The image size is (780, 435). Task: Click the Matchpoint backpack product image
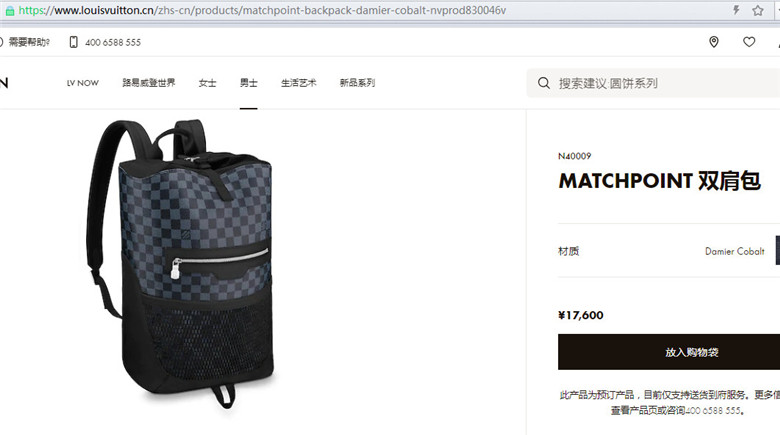click(180, 263)
